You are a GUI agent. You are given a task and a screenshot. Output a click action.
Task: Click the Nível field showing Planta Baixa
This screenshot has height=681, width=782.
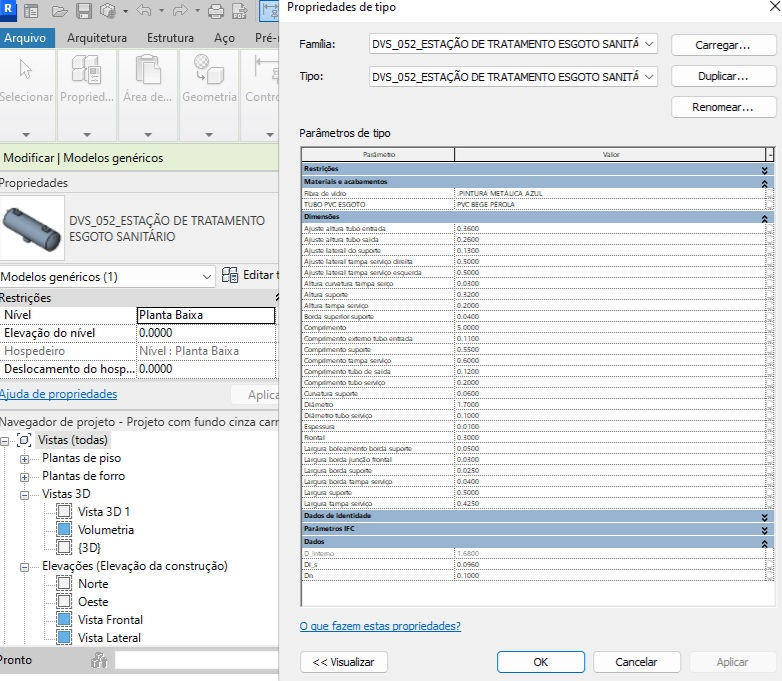[x=205, y=315]
